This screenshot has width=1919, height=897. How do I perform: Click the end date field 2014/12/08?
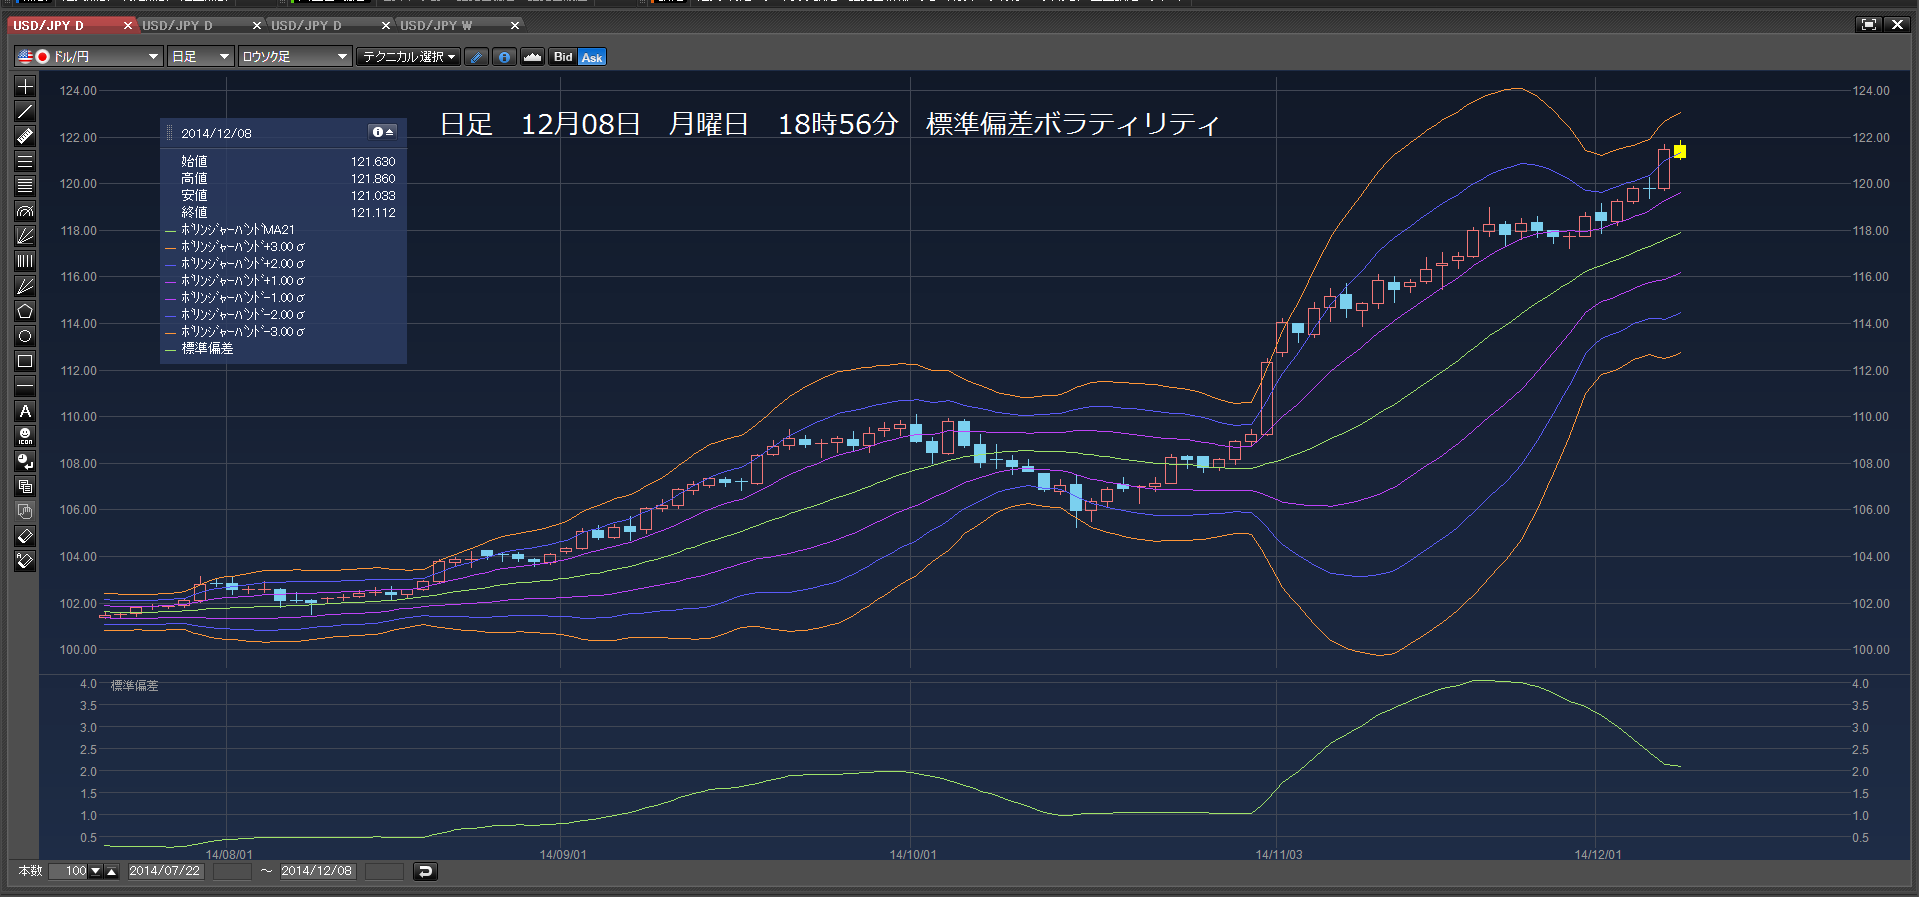[x=317, y=871]
